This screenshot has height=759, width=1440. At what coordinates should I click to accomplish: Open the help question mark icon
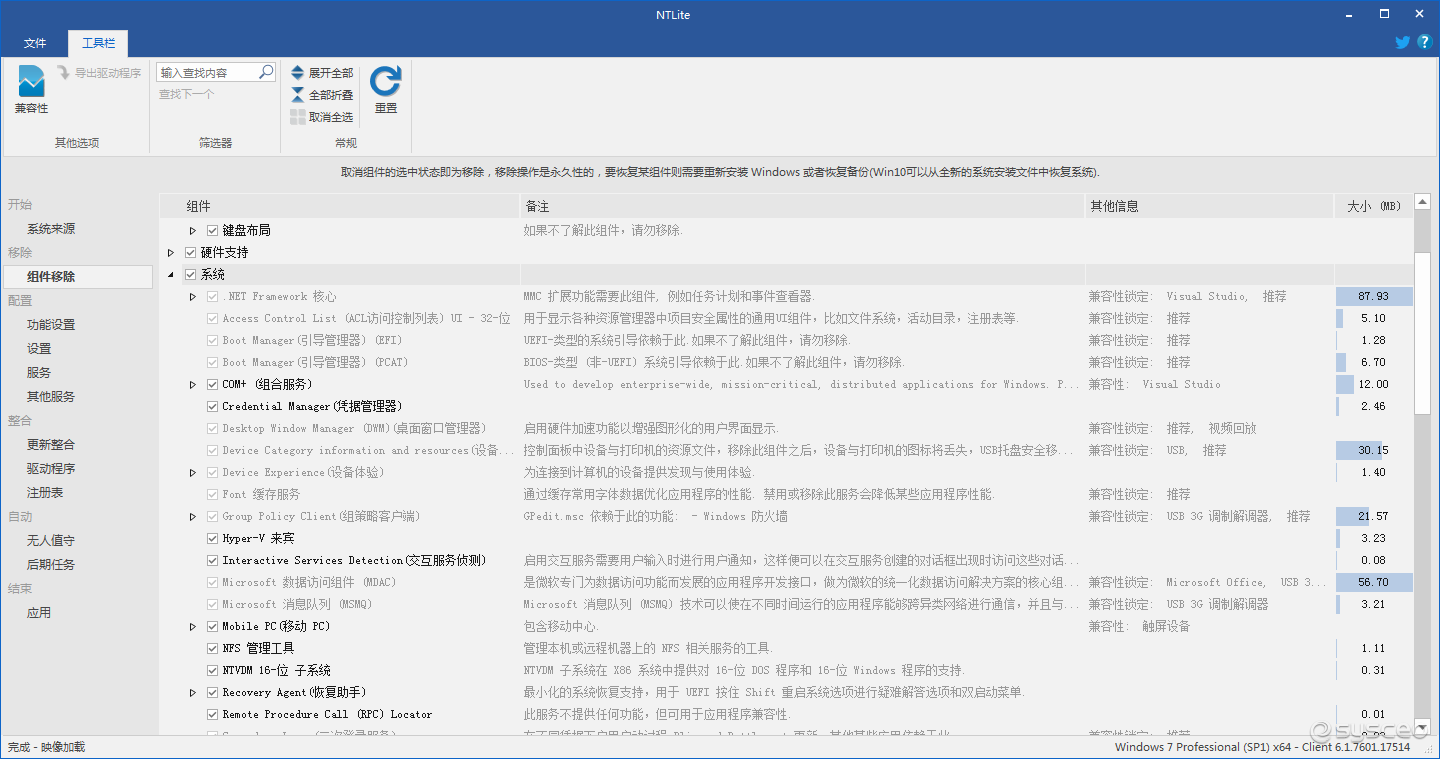[x=1425, y=42]
